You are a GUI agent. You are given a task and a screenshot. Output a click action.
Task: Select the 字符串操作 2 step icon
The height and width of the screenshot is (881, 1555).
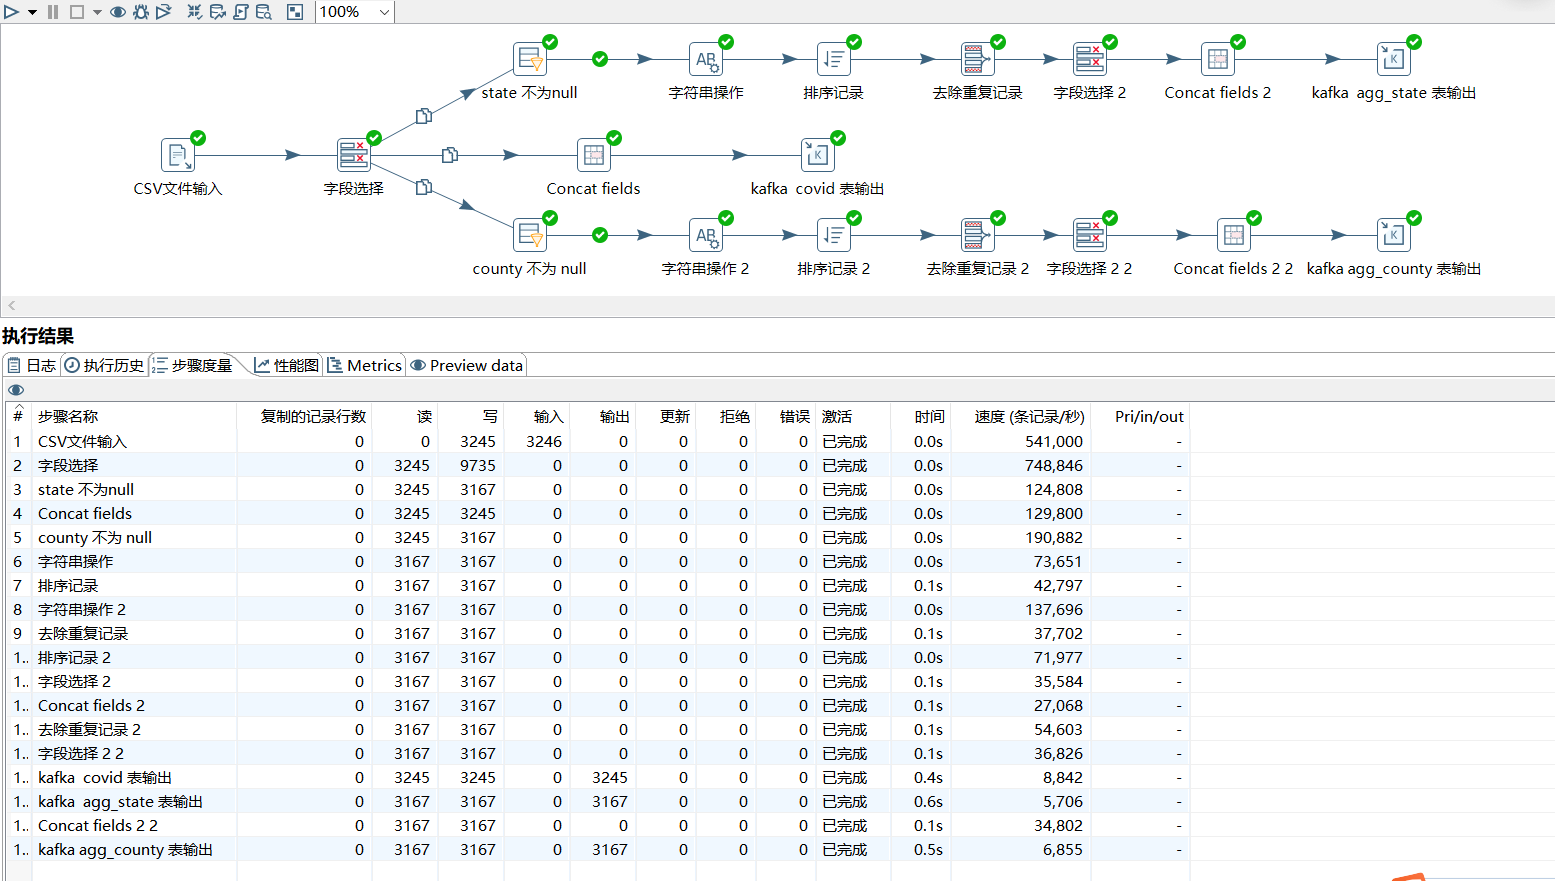[x=706, y=235]
